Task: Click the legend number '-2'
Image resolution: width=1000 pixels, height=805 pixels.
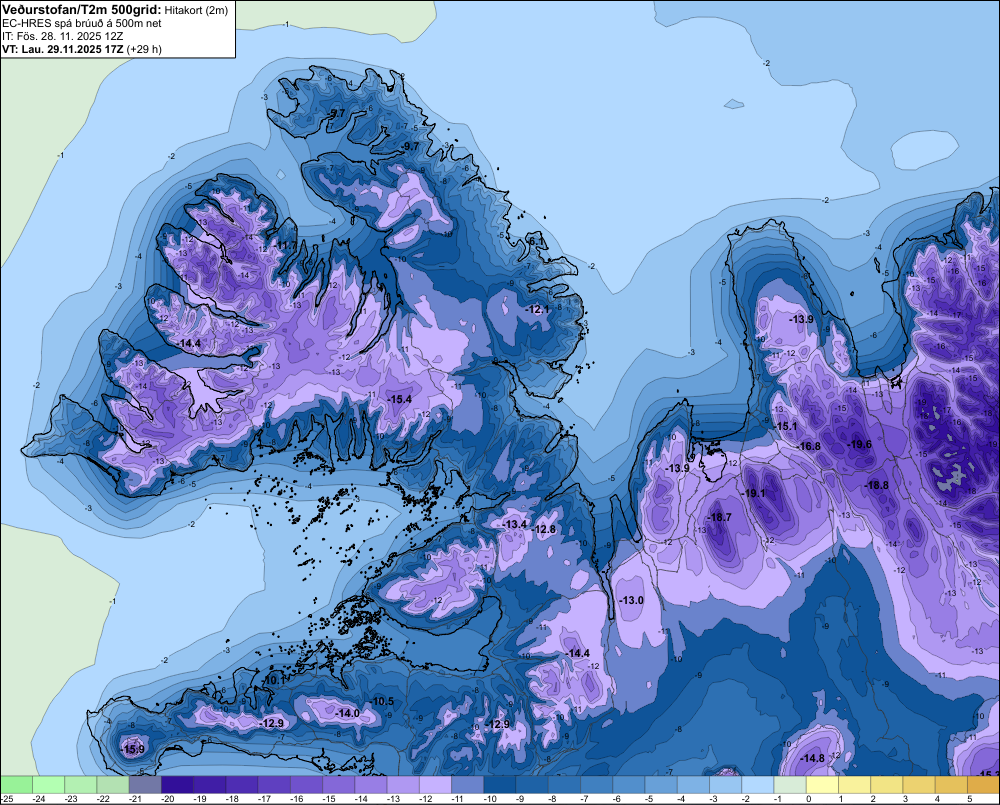Action: pos(747,799)
